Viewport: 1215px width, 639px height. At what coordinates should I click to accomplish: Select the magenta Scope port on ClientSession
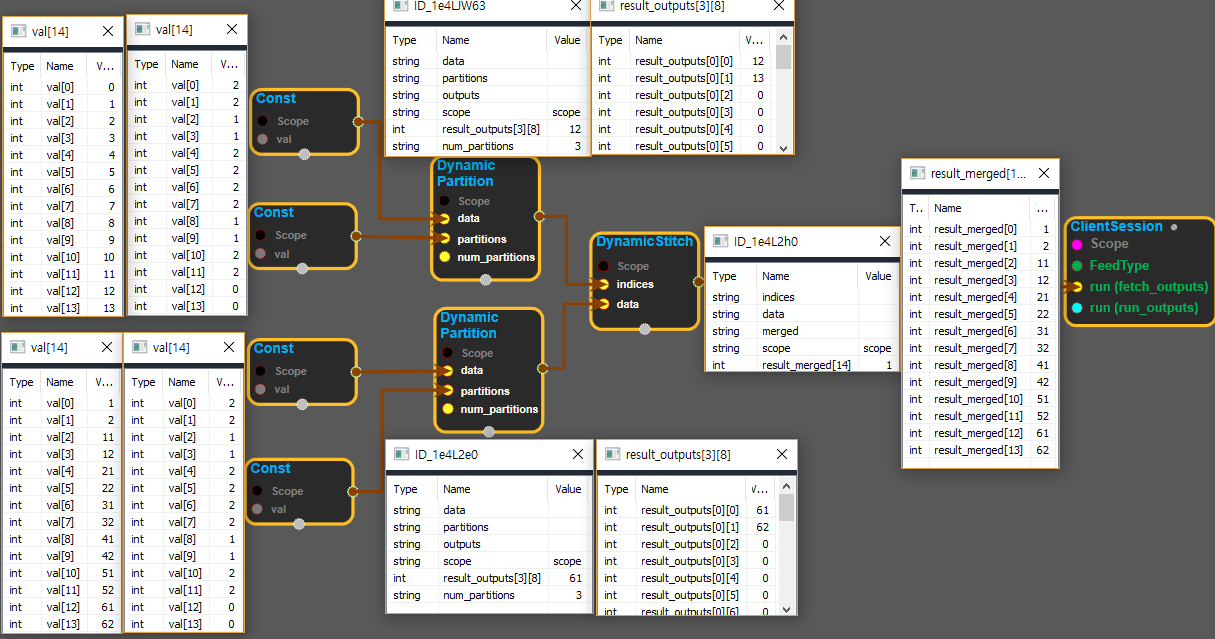(x=1076, y=244)
